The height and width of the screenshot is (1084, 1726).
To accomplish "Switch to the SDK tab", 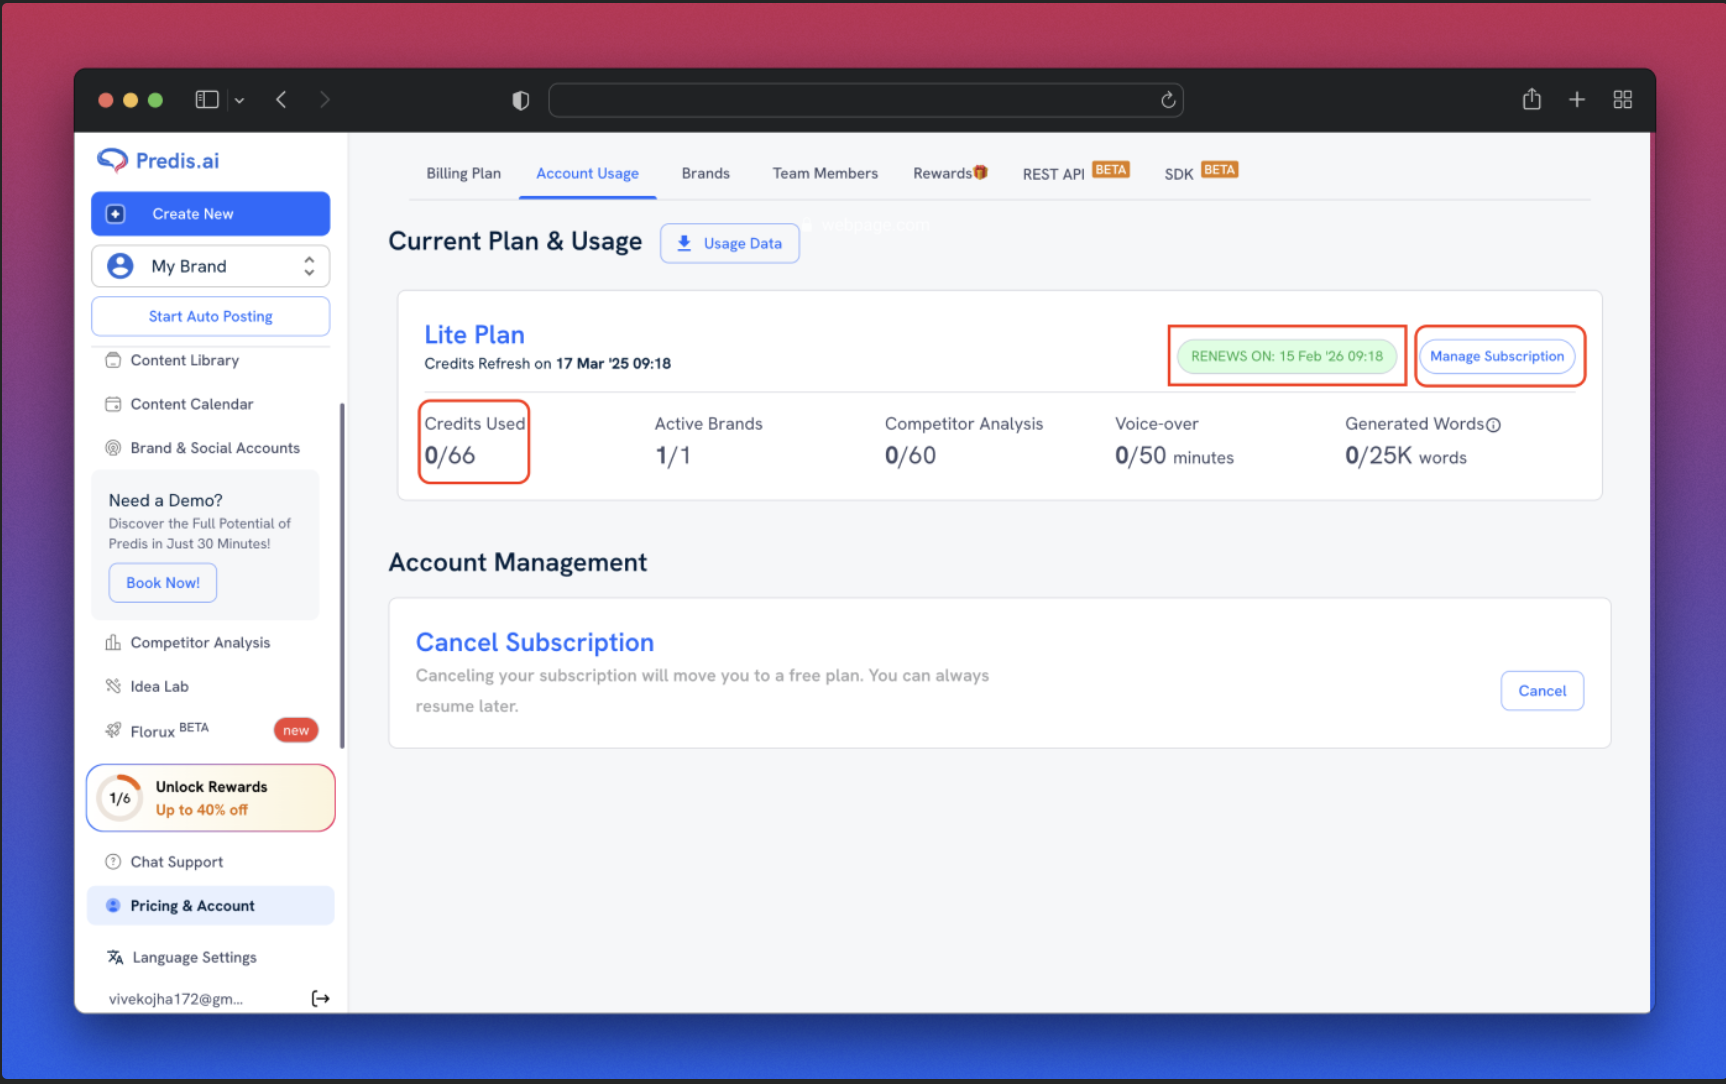I will (x=1201, y=172).
